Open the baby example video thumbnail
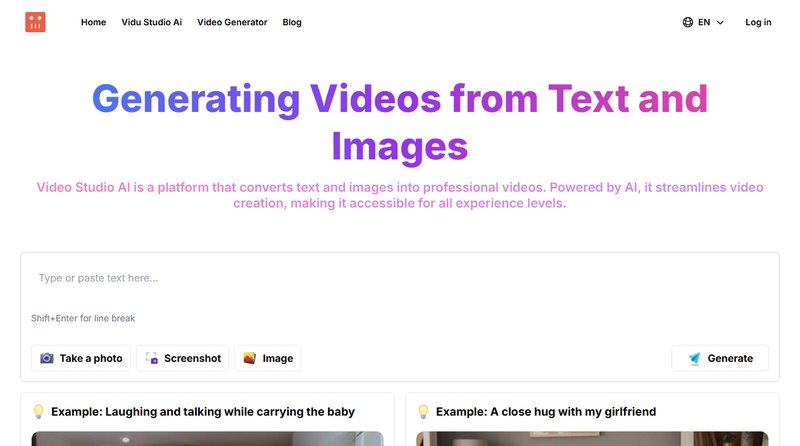Viewport: 800px width, 446px height. [207, 439]
